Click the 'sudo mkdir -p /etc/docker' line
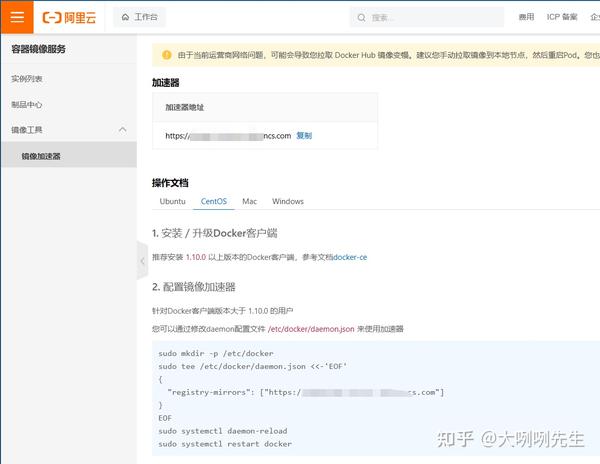600x464 pixels. point(216,353)
